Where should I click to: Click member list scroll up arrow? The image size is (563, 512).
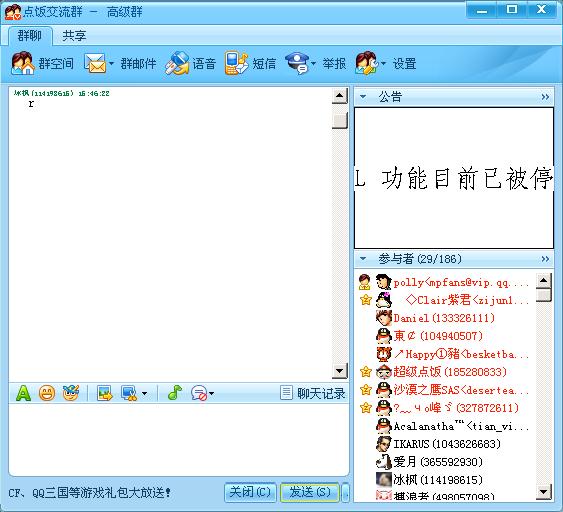coord(544,280)
